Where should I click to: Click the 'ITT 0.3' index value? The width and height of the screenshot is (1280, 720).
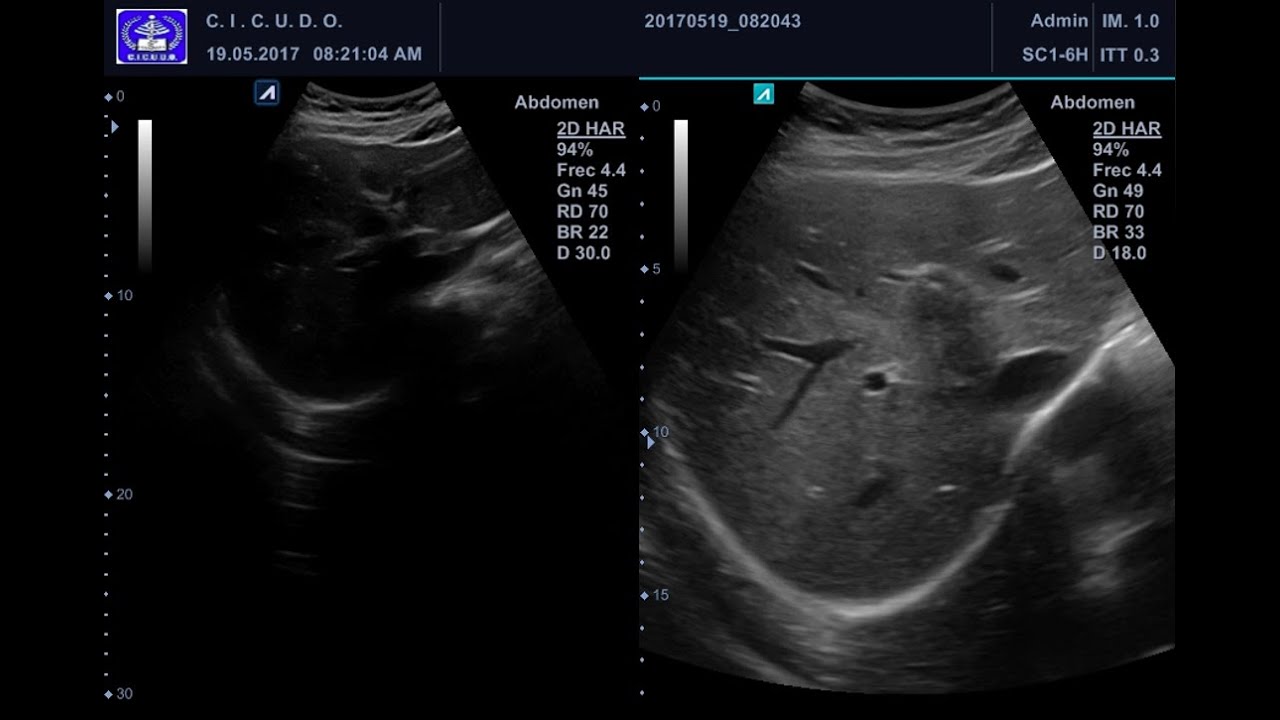[x=1130, y=55]
